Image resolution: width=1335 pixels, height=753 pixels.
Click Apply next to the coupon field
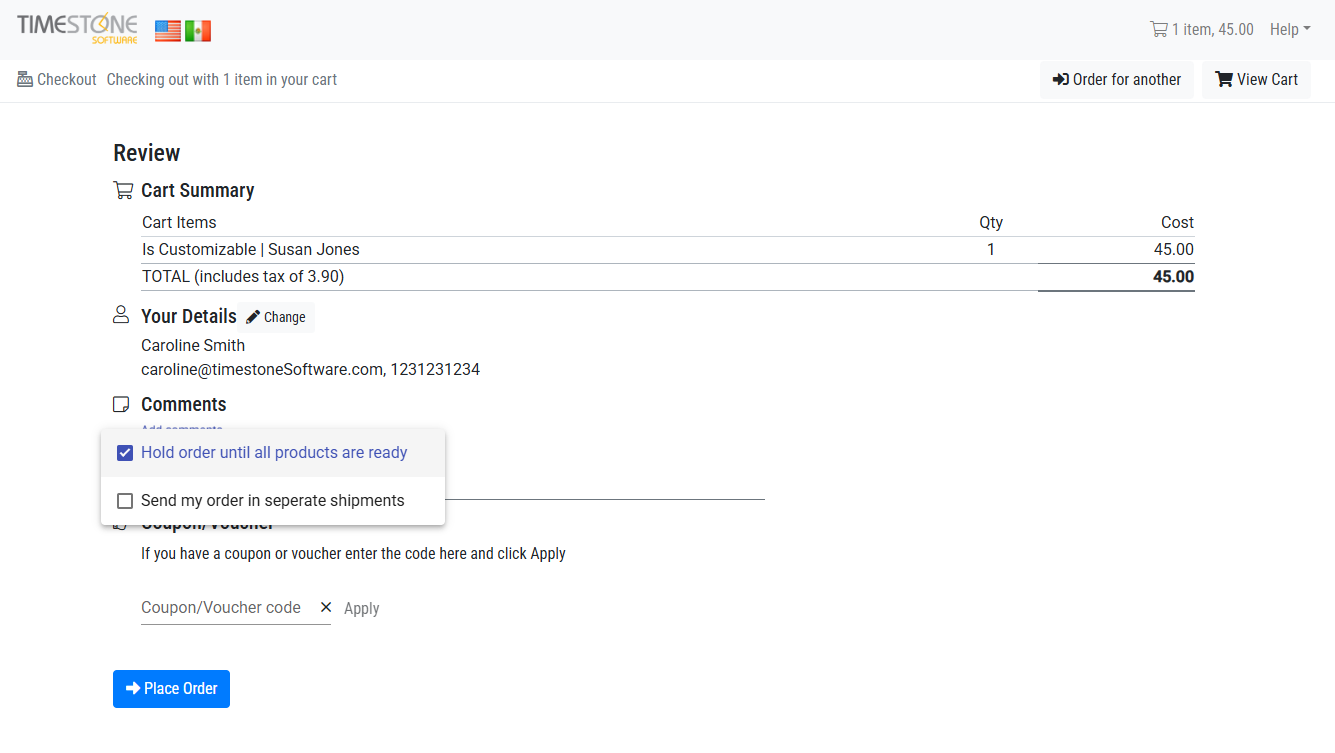pyautogui.click(x=361, y=607)
